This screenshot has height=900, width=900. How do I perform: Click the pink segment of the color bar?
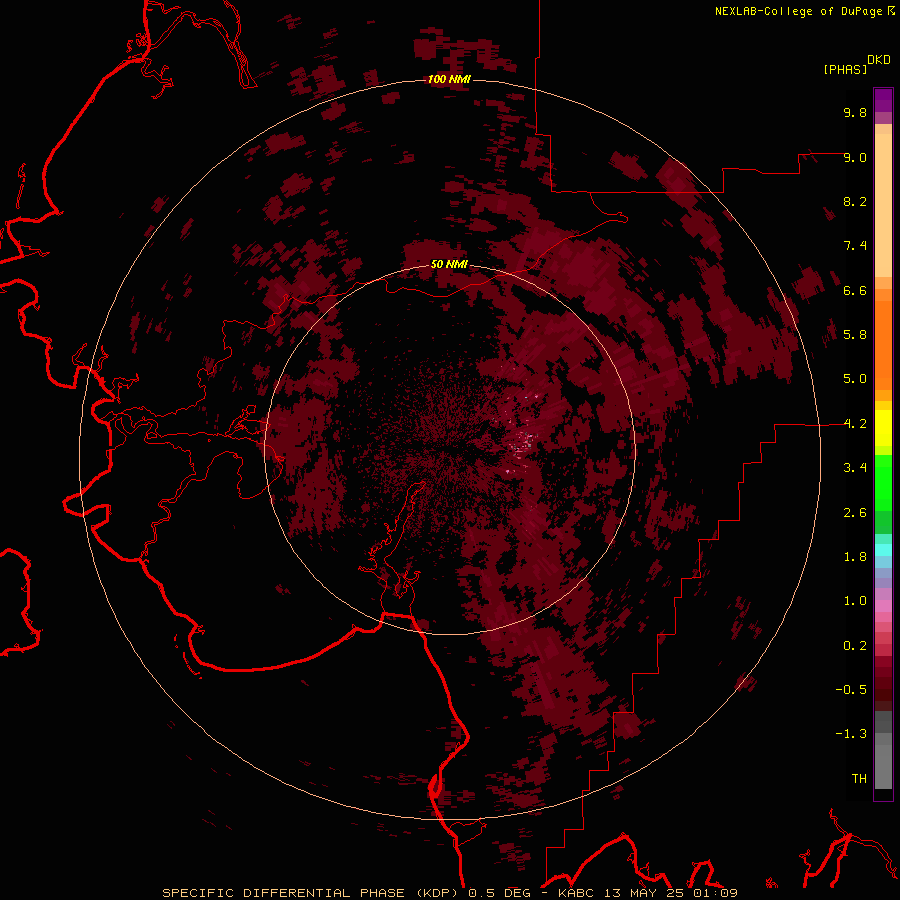[x=883, y=606]
